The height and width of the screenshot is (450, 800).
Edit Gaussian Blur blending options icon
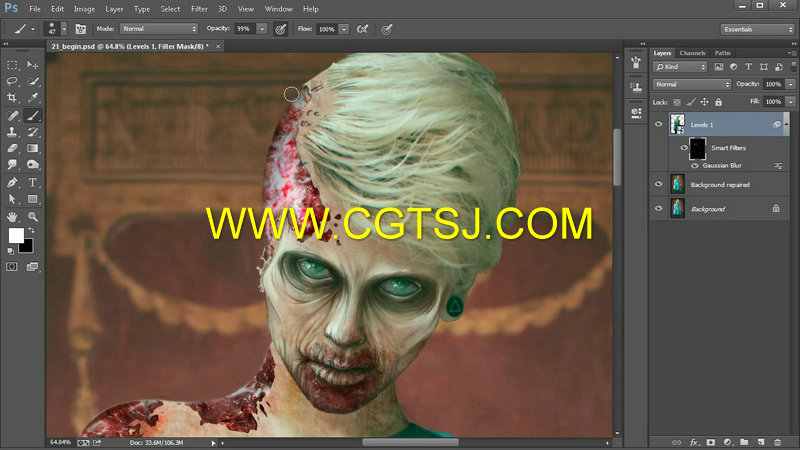coord(779,166)
